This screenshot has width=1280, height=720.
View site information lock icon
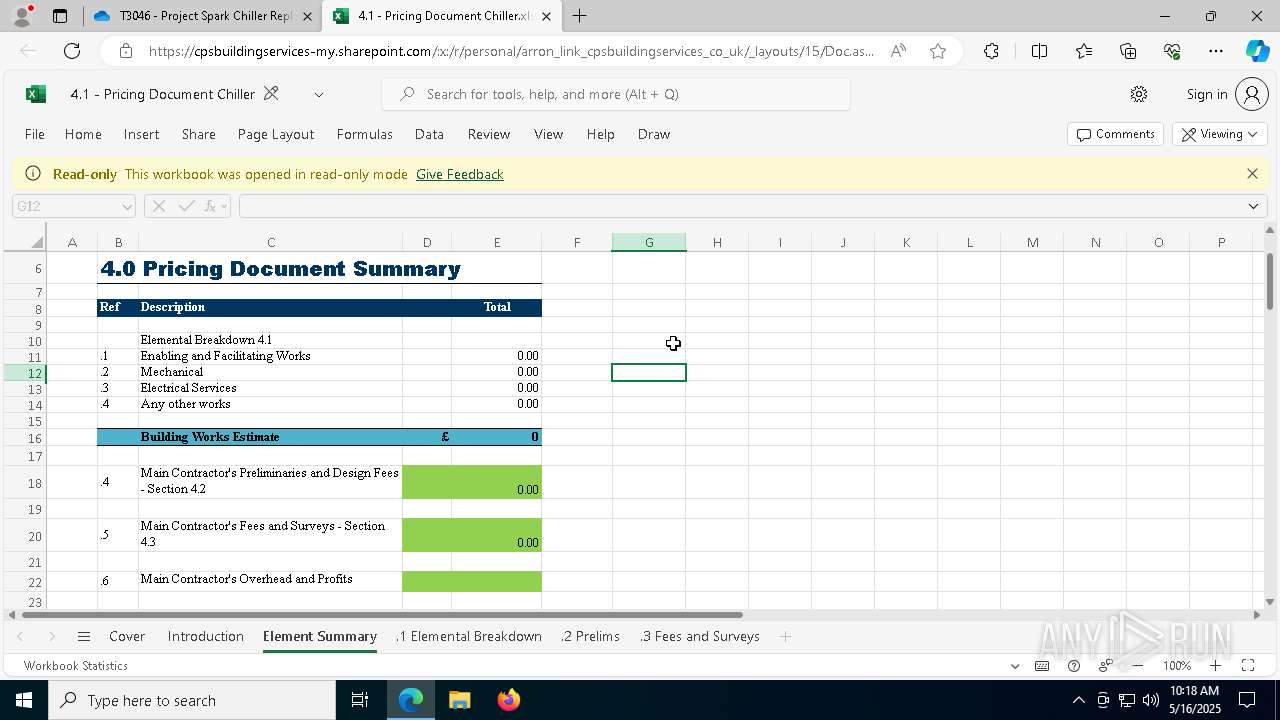tap(125, 51)
